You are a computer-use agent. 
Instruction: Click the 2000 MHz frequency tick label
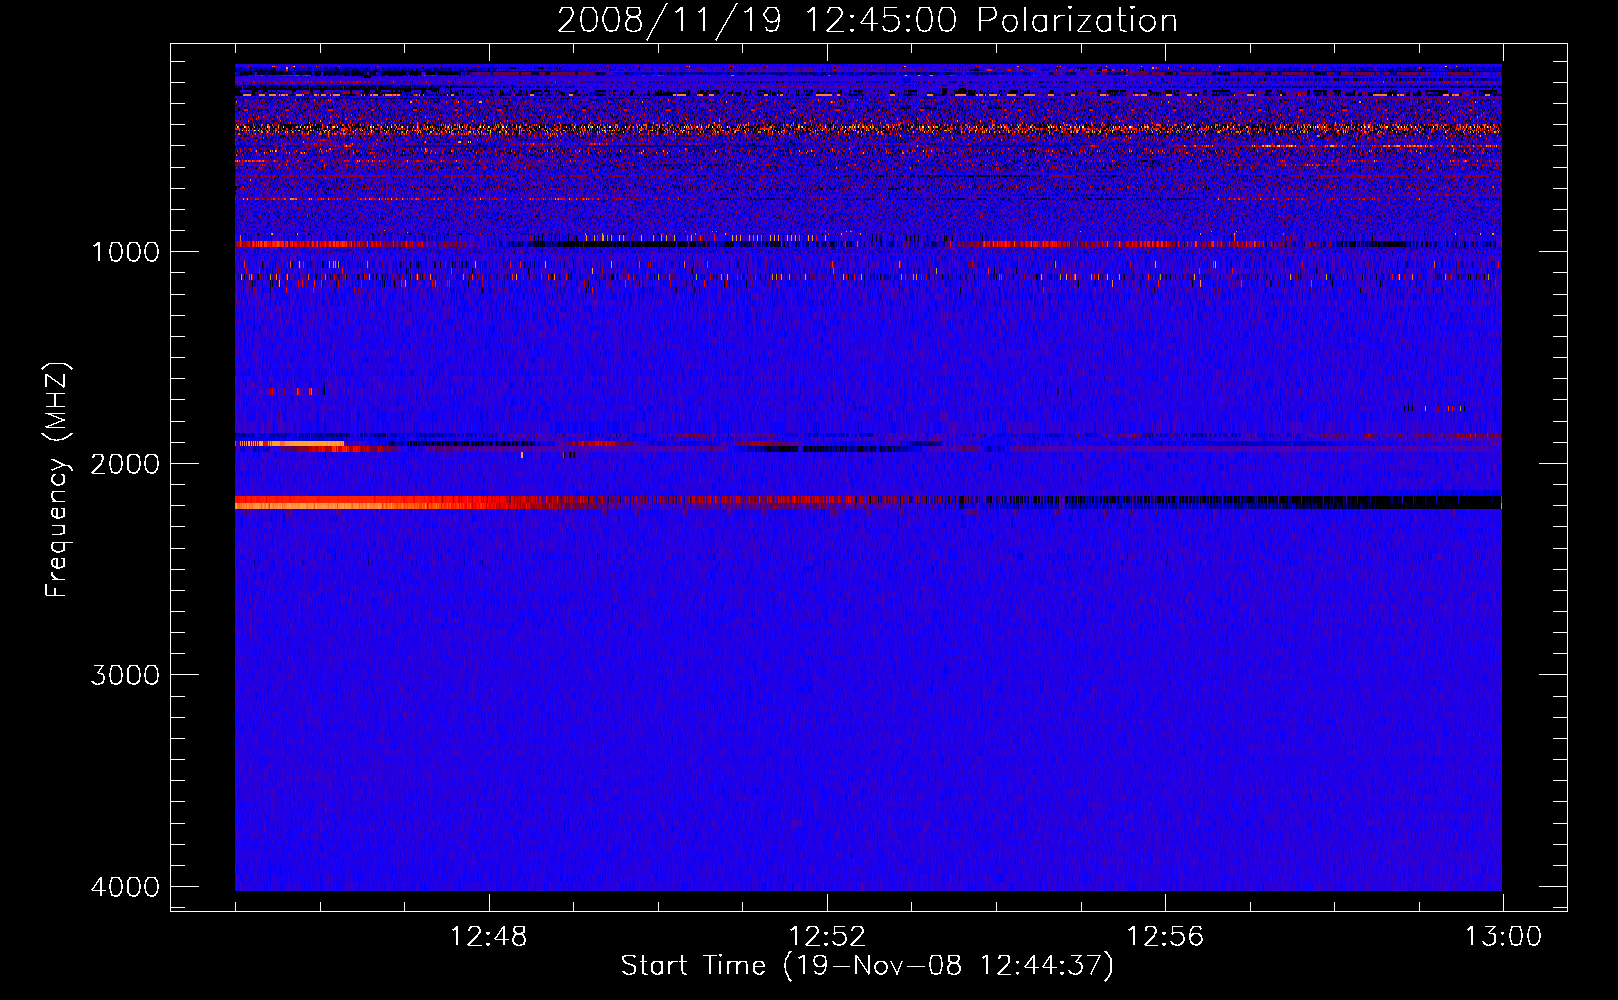tap(125, 463)
